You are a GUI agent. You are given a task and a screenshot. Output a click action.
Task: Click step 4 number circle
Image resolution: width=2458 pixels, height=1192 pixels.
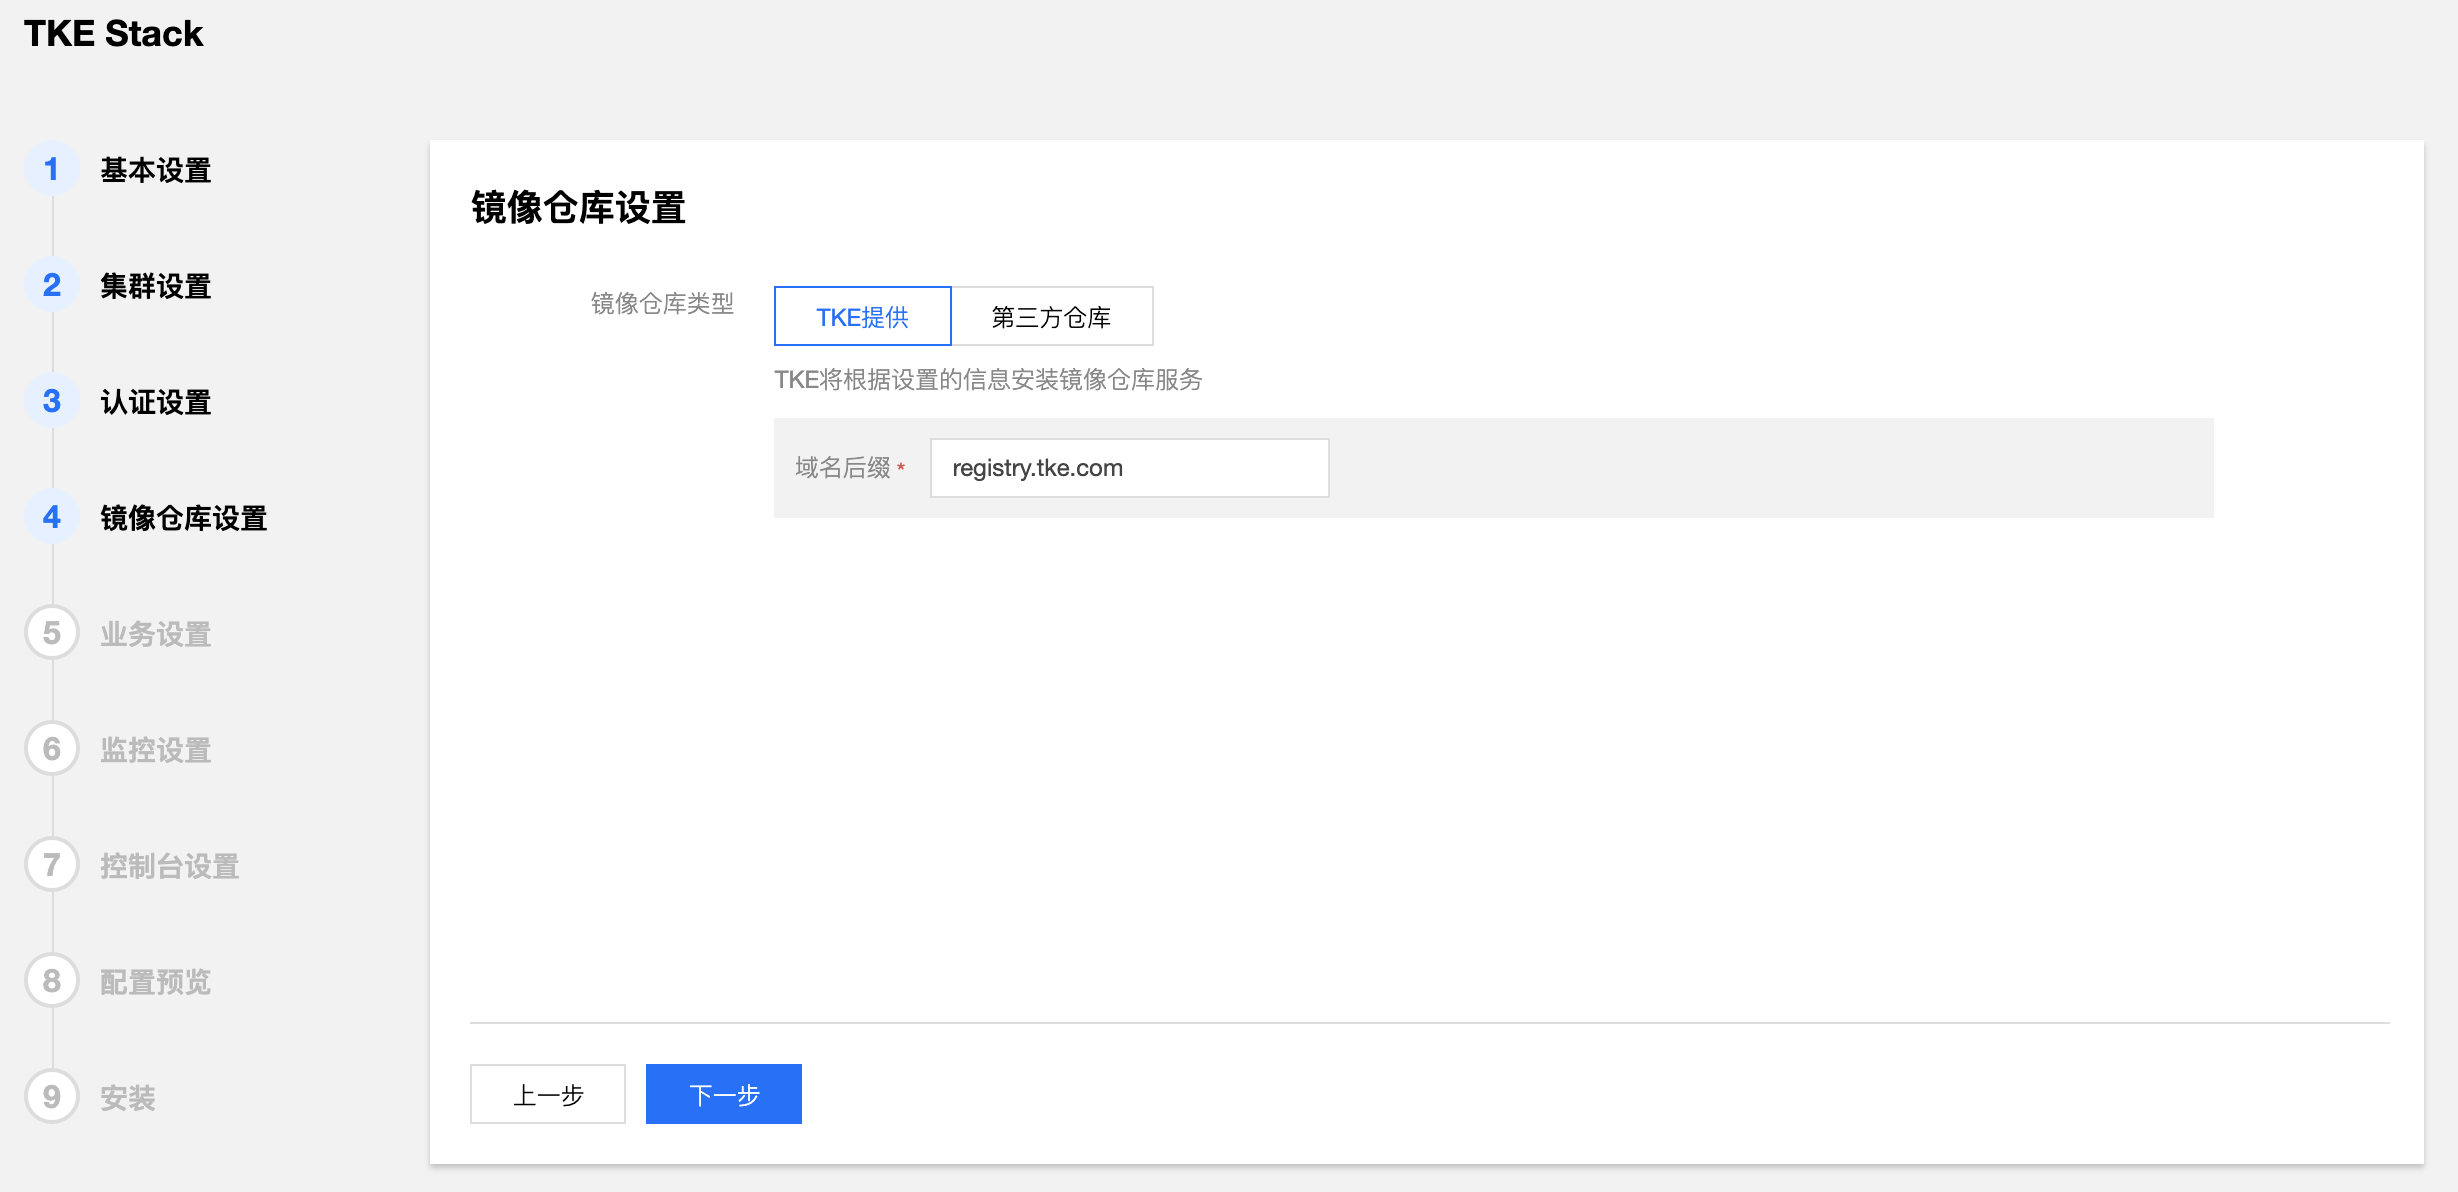click(x=52, y=517)
